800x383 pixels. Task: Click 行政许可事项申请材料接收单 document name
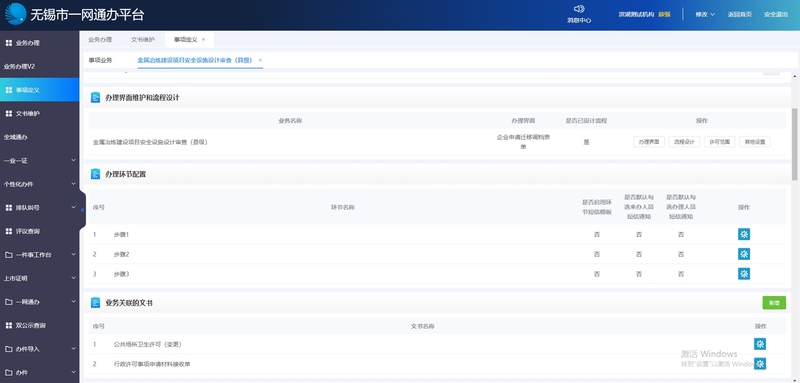pos(152,364)
